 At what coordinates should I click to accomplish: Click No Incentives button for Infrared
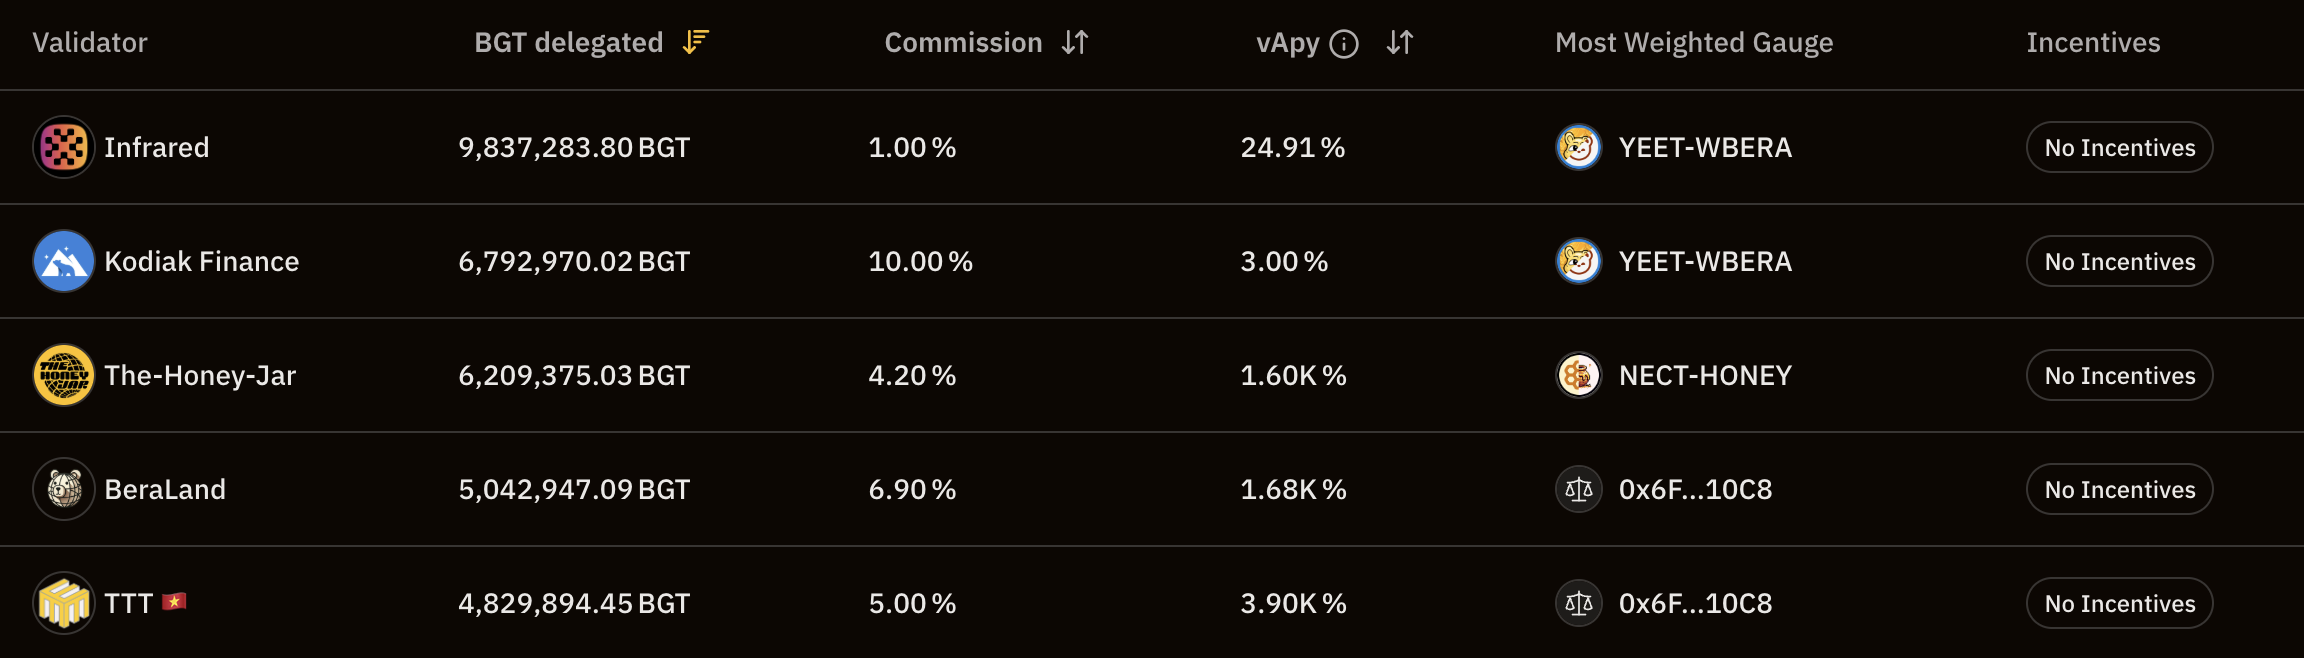pyautogui.click(x=2120, y=147)
